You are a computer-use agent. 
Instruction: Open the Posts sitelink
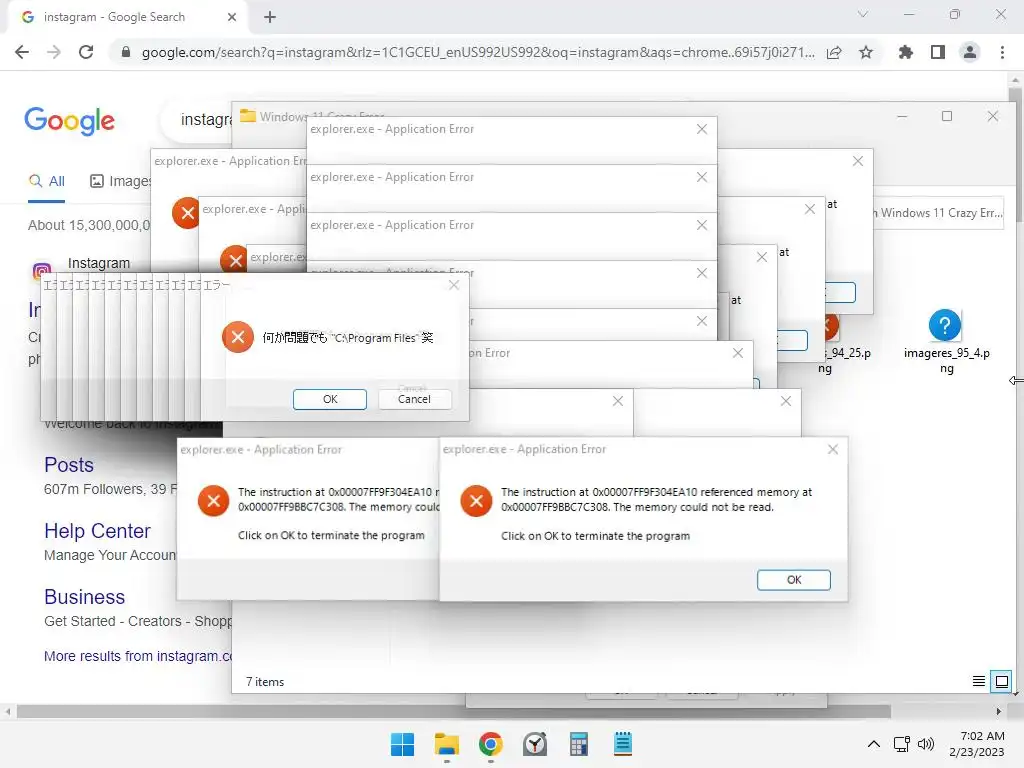coord(69,465)
